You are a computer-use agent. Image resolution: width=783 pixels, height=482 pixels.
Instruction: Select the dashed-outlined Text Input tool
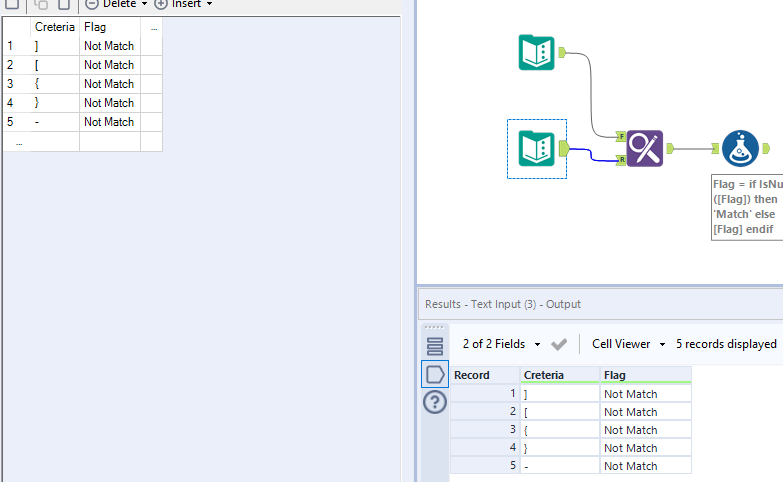(x=536, y=148)
